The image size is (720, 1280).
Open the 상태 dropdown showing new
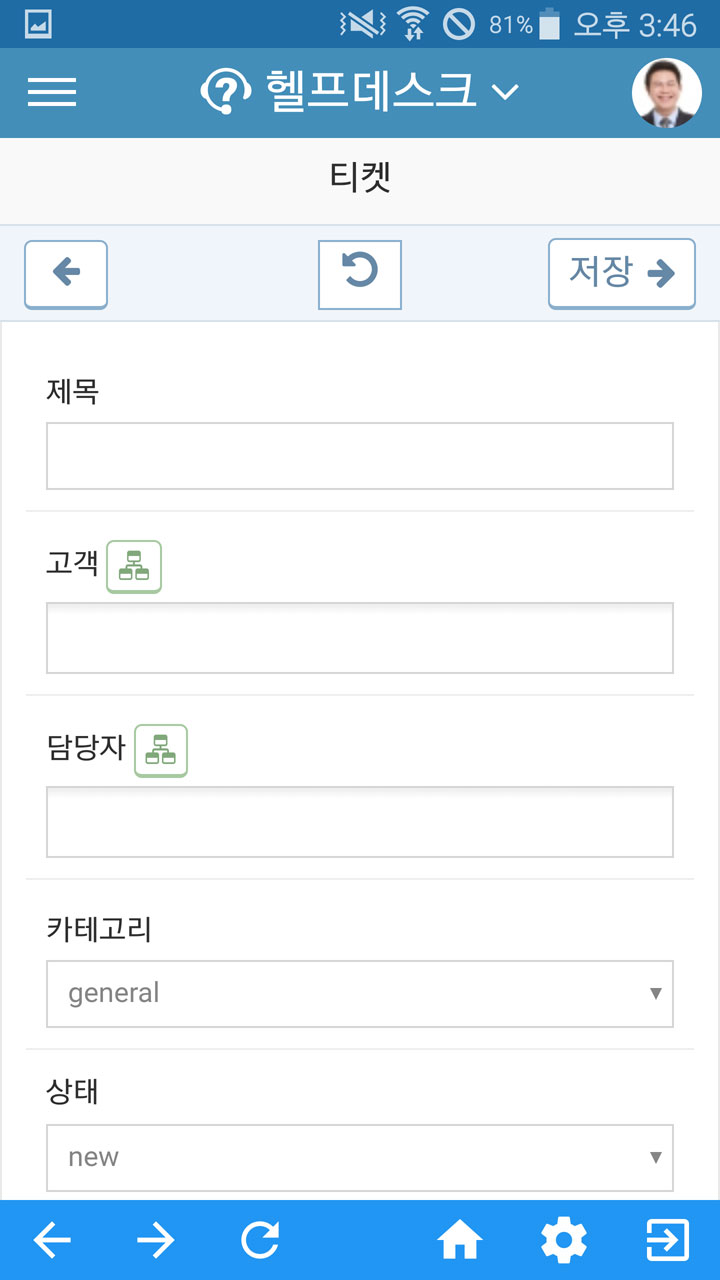[360, 1158]
